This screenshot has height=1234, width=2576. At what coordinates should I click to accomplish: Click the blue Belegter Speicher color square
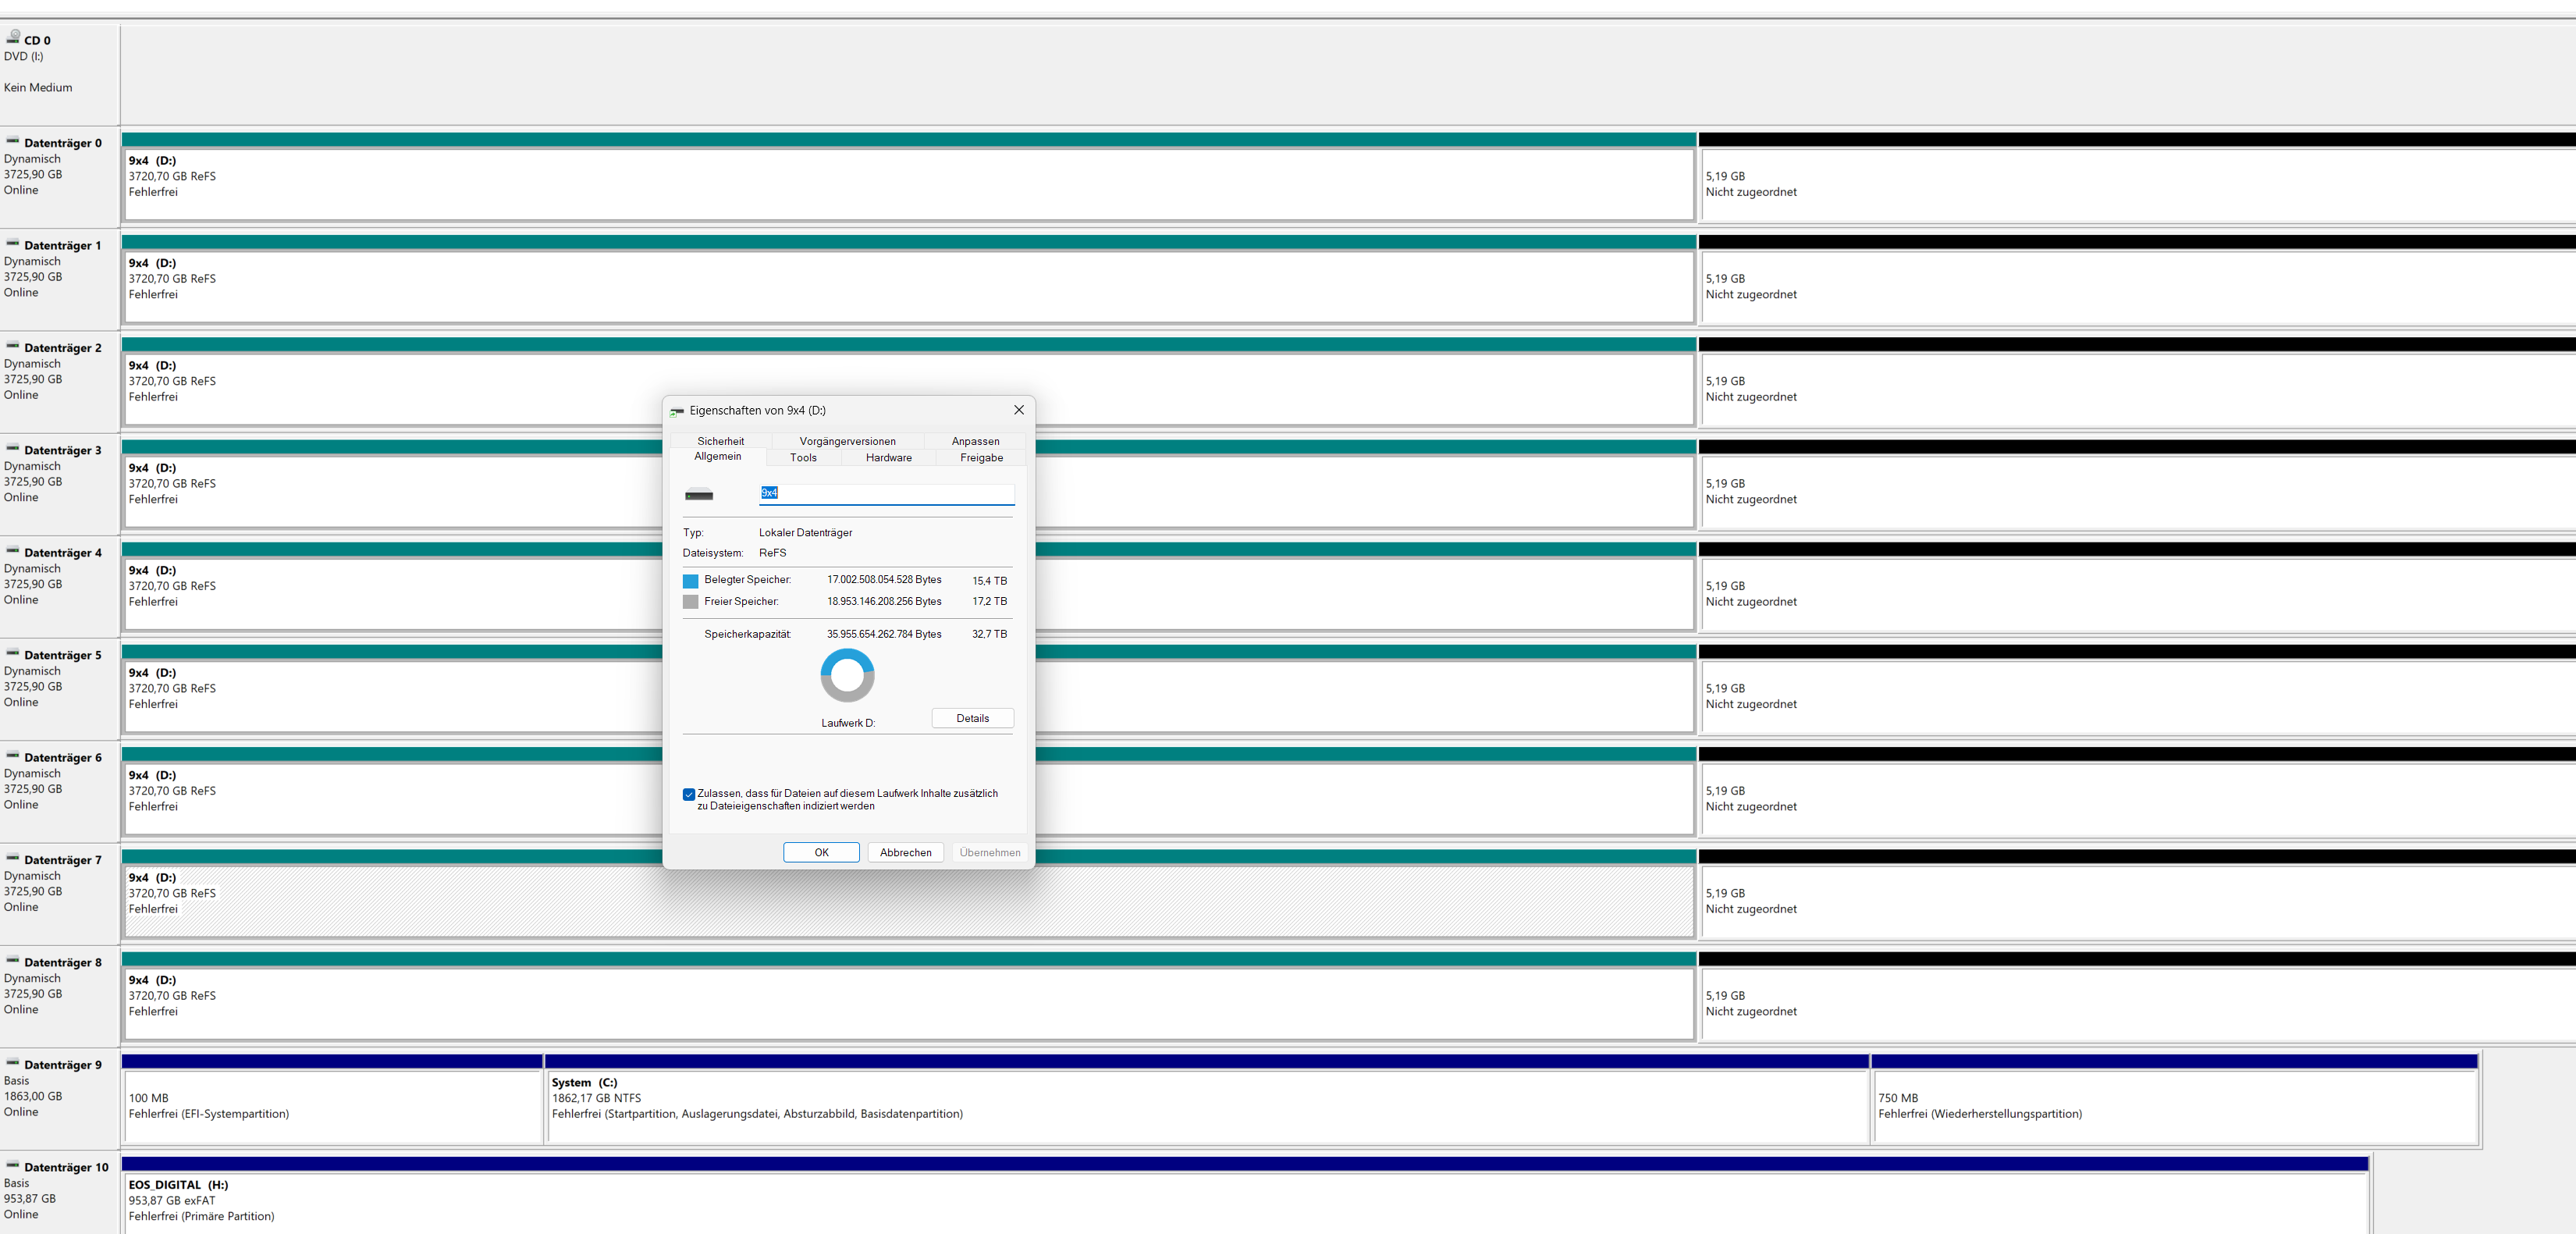690,581
